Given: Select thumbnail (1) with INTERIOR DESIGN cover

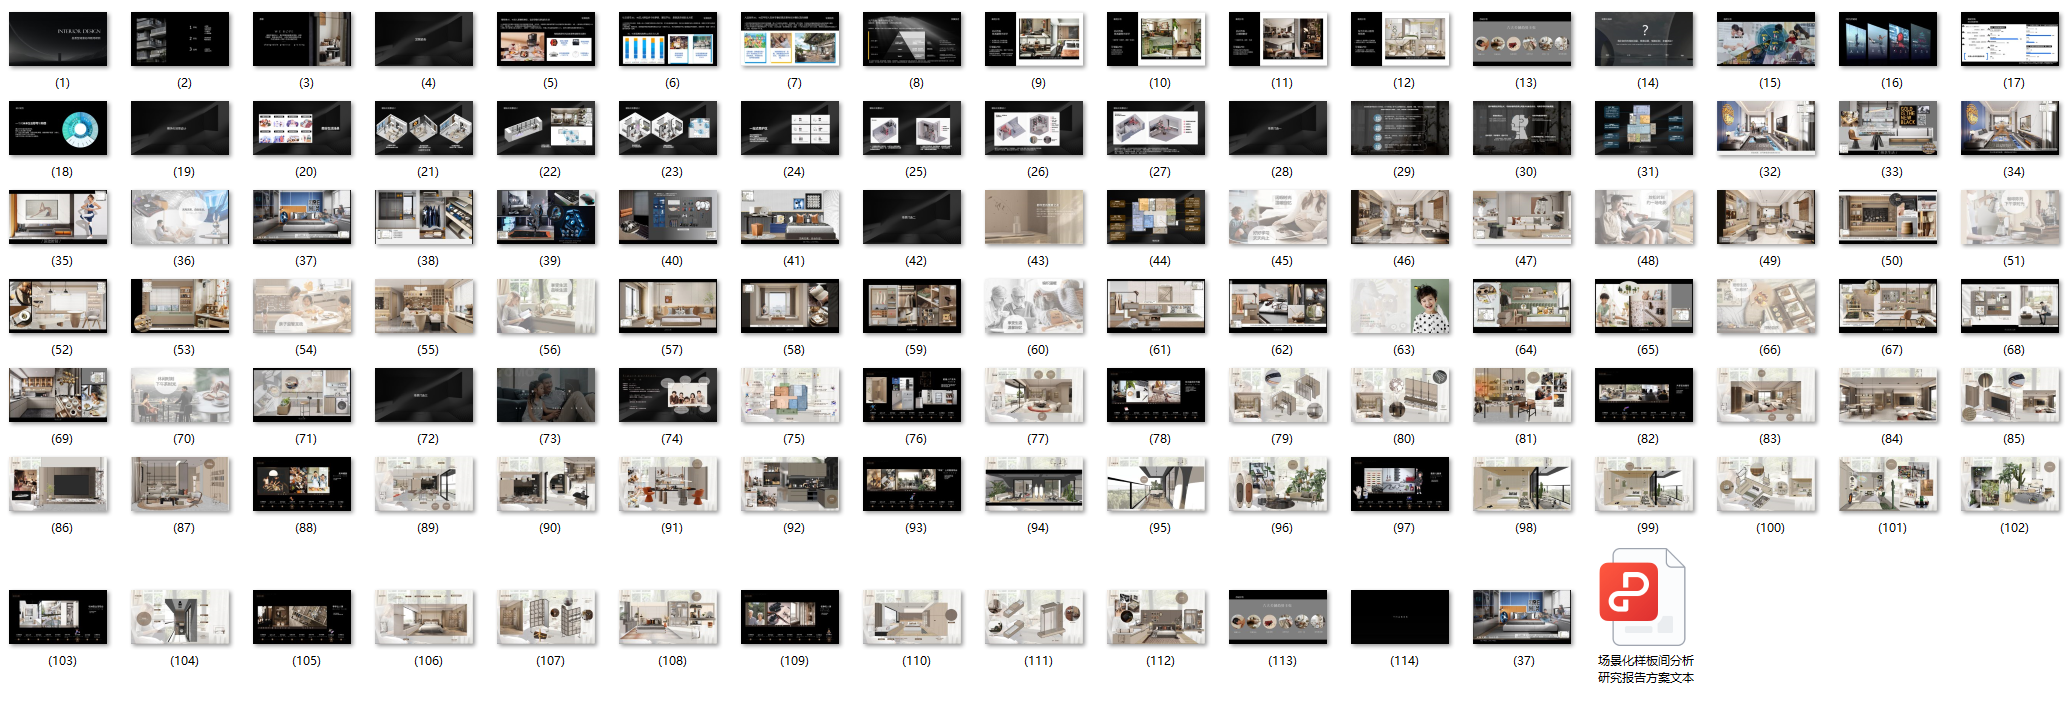Looking at the screenshot, I should coord(58,39).
